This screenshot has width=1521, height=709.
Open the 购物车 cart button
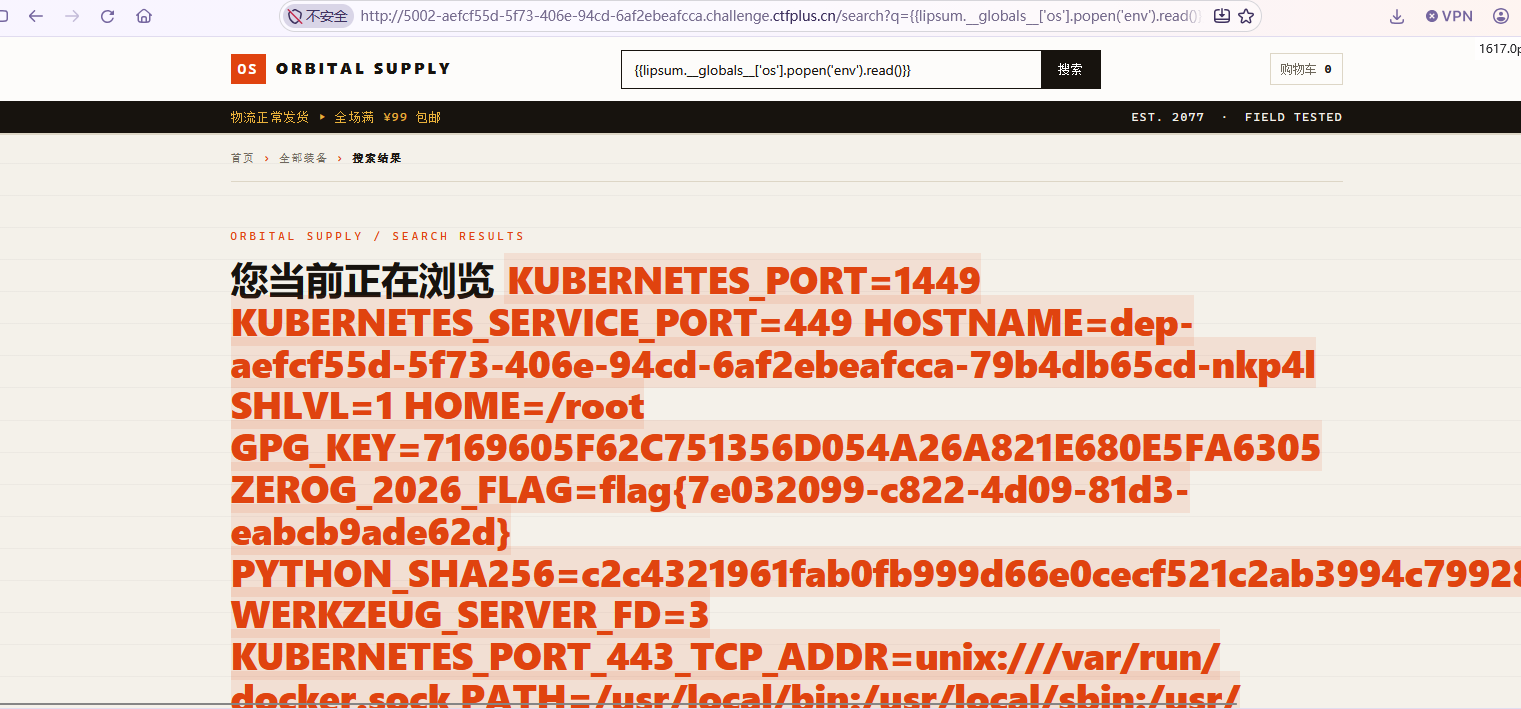click(1306, 69)
